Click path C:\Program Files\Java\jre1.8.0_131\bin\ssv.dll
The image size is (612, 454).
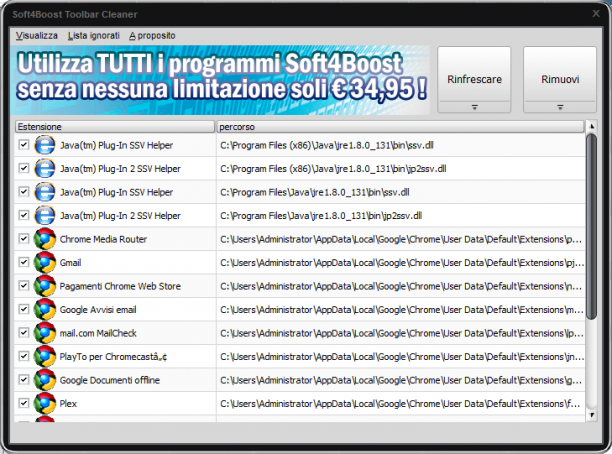pyautogui.click(x=315, y=192)
